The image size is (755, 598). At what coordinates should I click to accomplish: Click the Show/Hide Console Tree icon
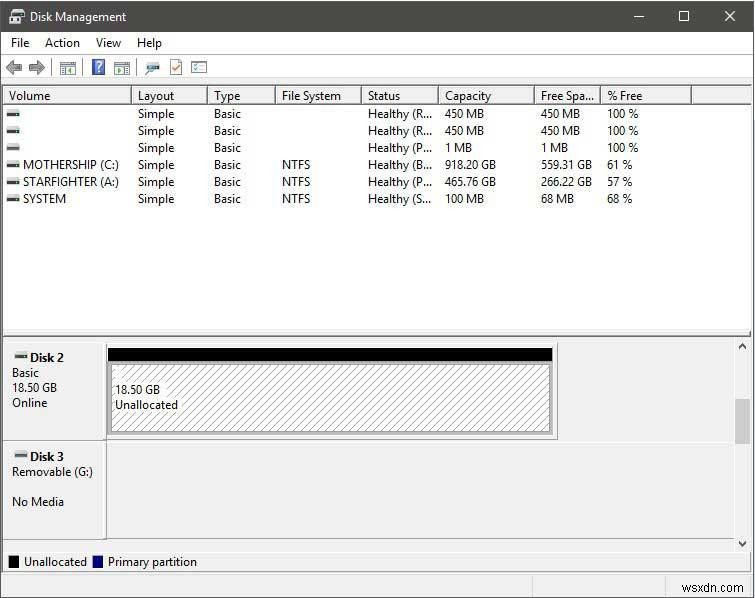(68, 68)
